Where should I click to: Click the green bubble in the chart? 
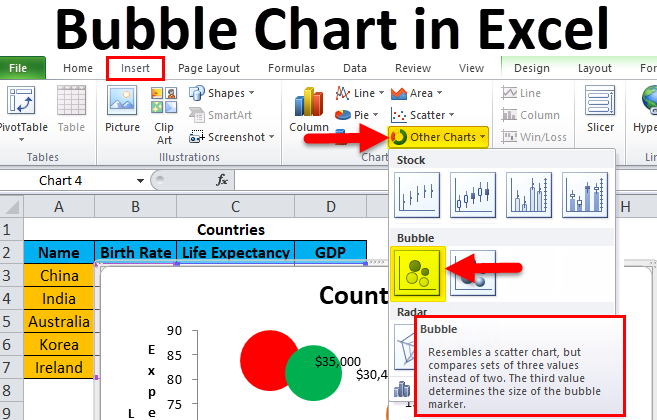click(313, 373)
